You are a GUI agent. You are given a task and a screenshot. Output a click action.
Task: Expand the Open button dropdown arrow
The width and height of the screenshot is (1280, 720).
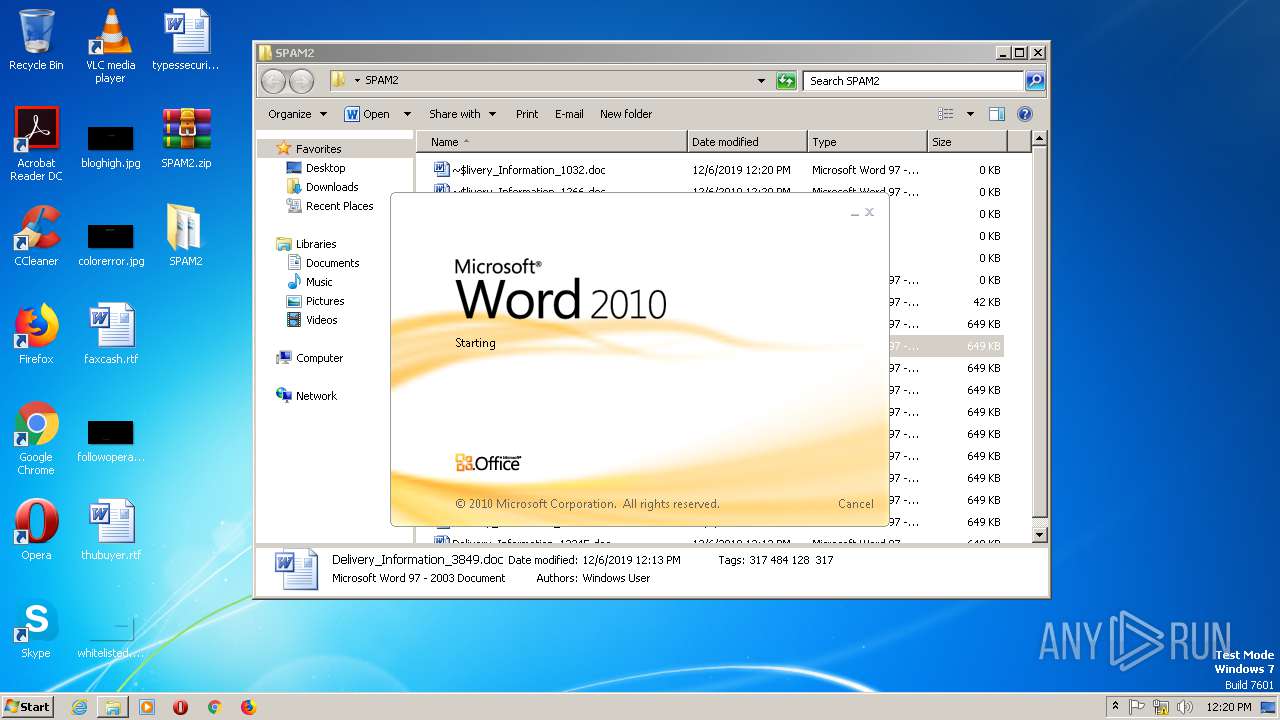coord(407,114)
